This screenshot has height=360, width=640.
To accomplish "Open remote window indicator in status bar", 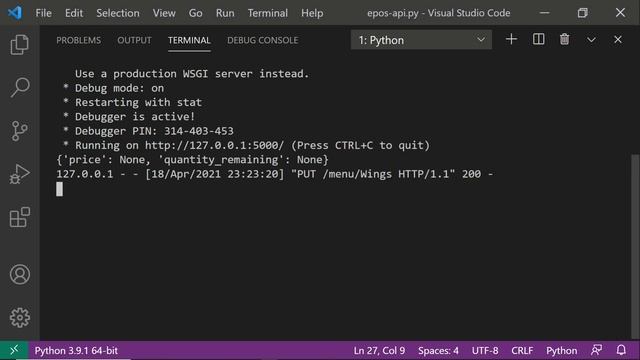I will pyautogui.click(x=14, y=350).
